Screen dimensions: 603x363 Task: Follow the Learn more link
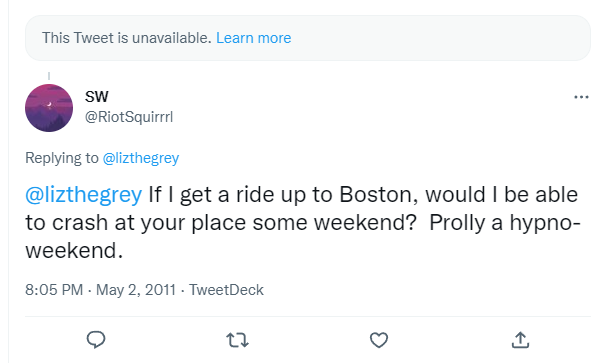tap(253, 38)
